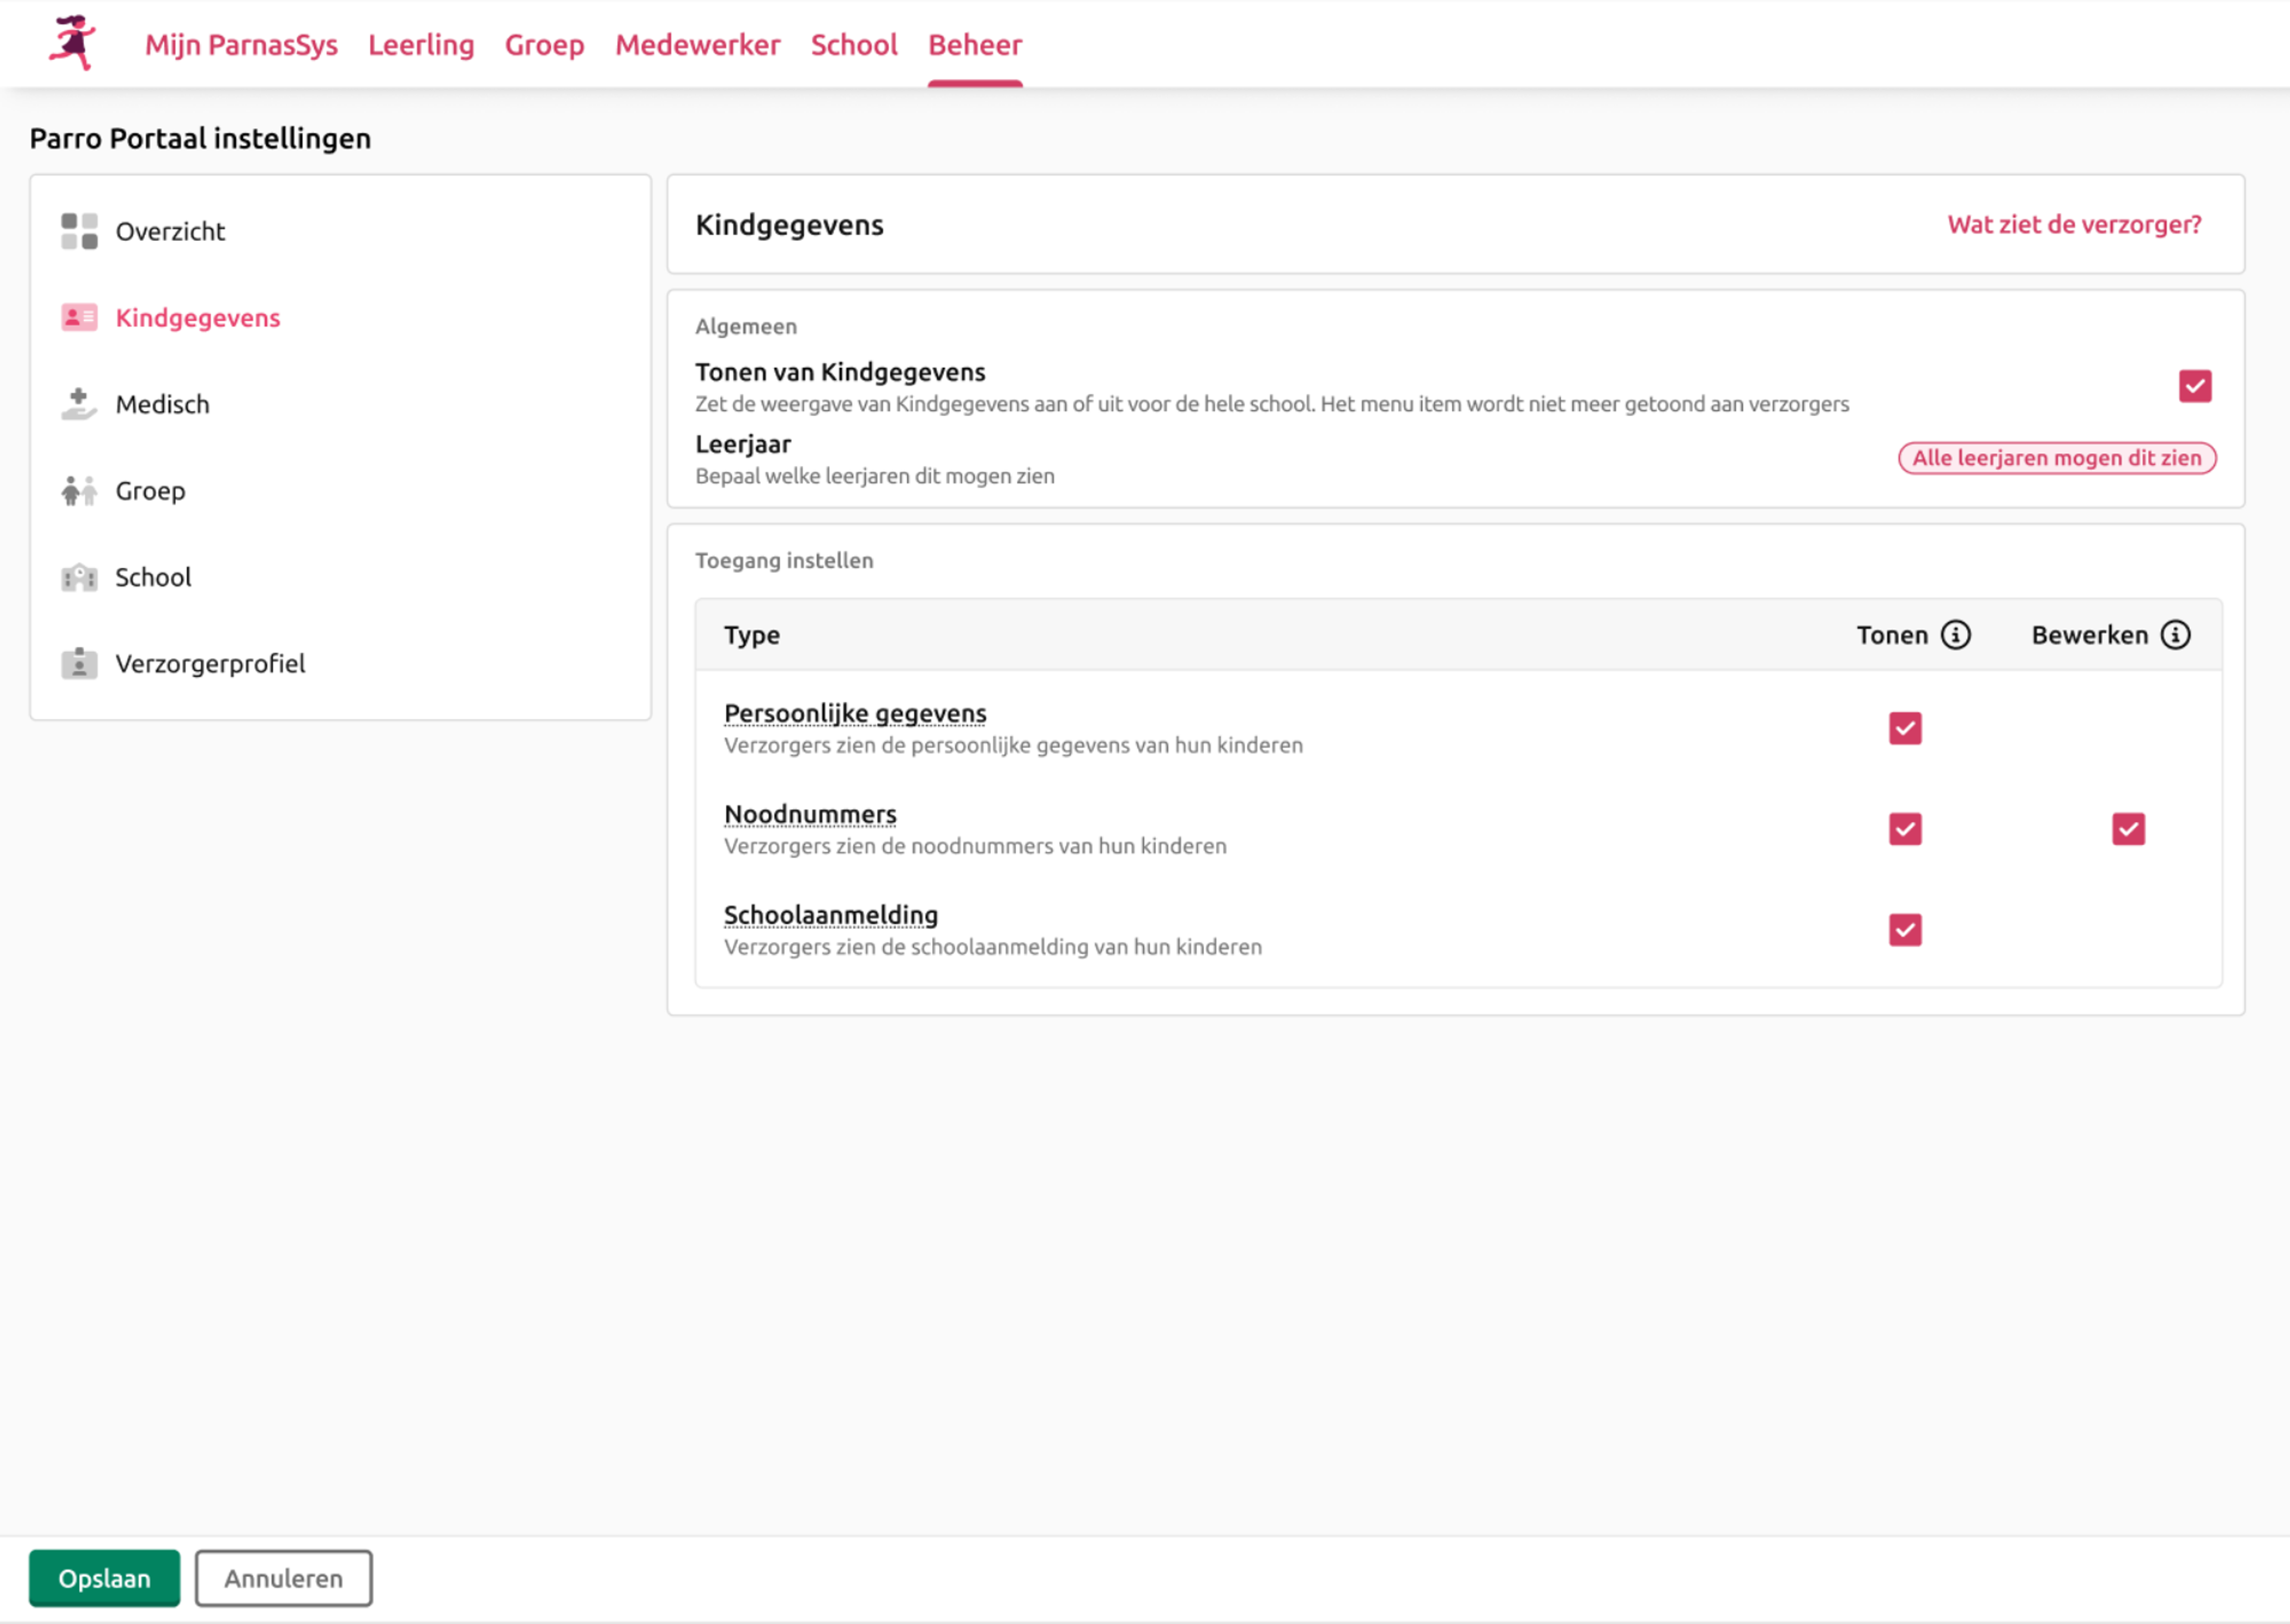This screenshot has height=1624, width=2290.
Task: Open the Mijn ParnasSys menu
Action: pos(241,45)
